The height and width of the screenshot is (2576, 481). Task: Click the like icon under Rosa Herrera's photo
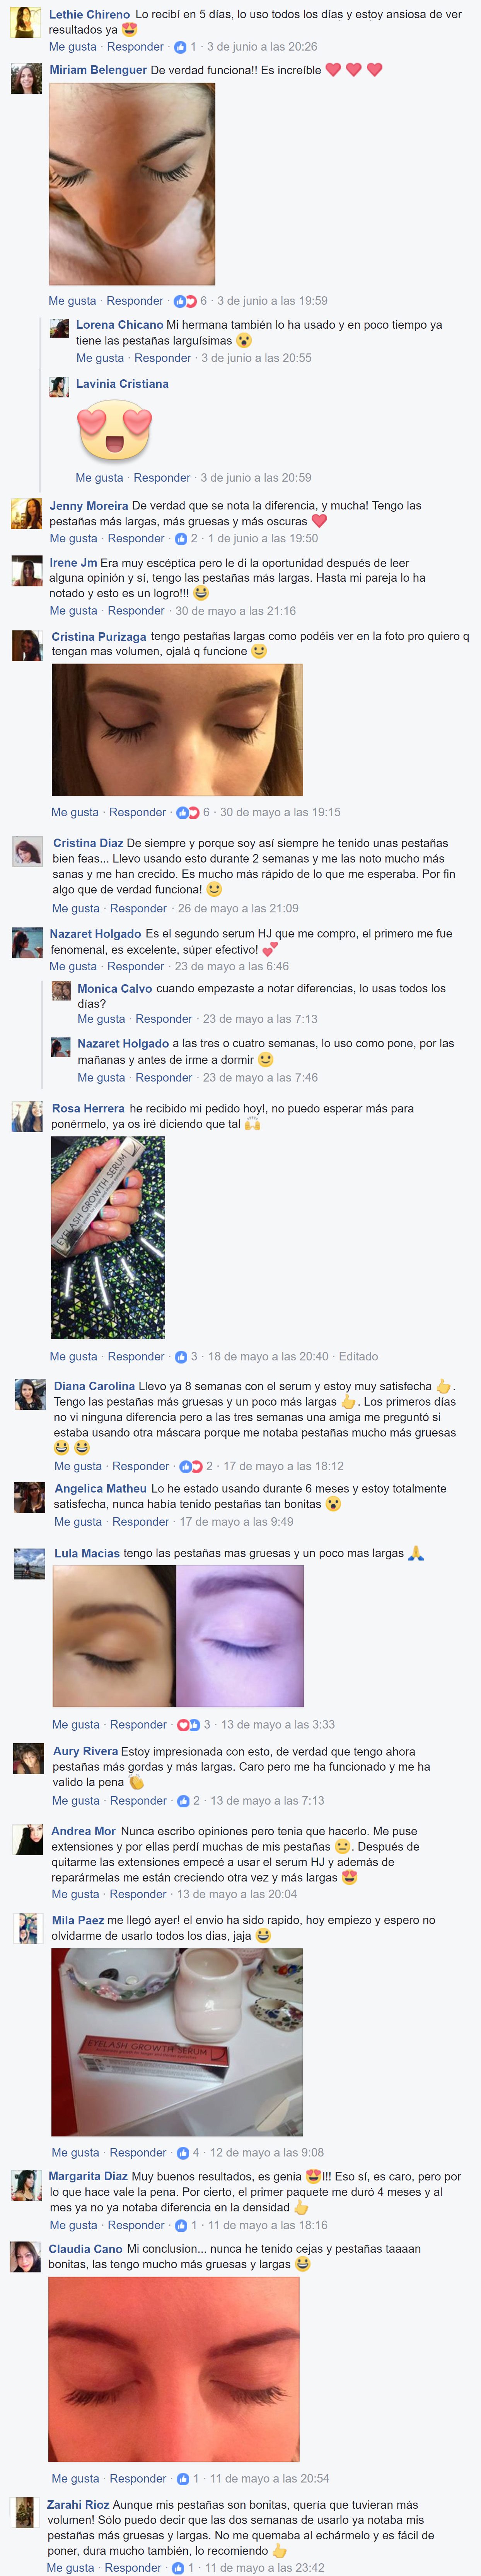181,1357
